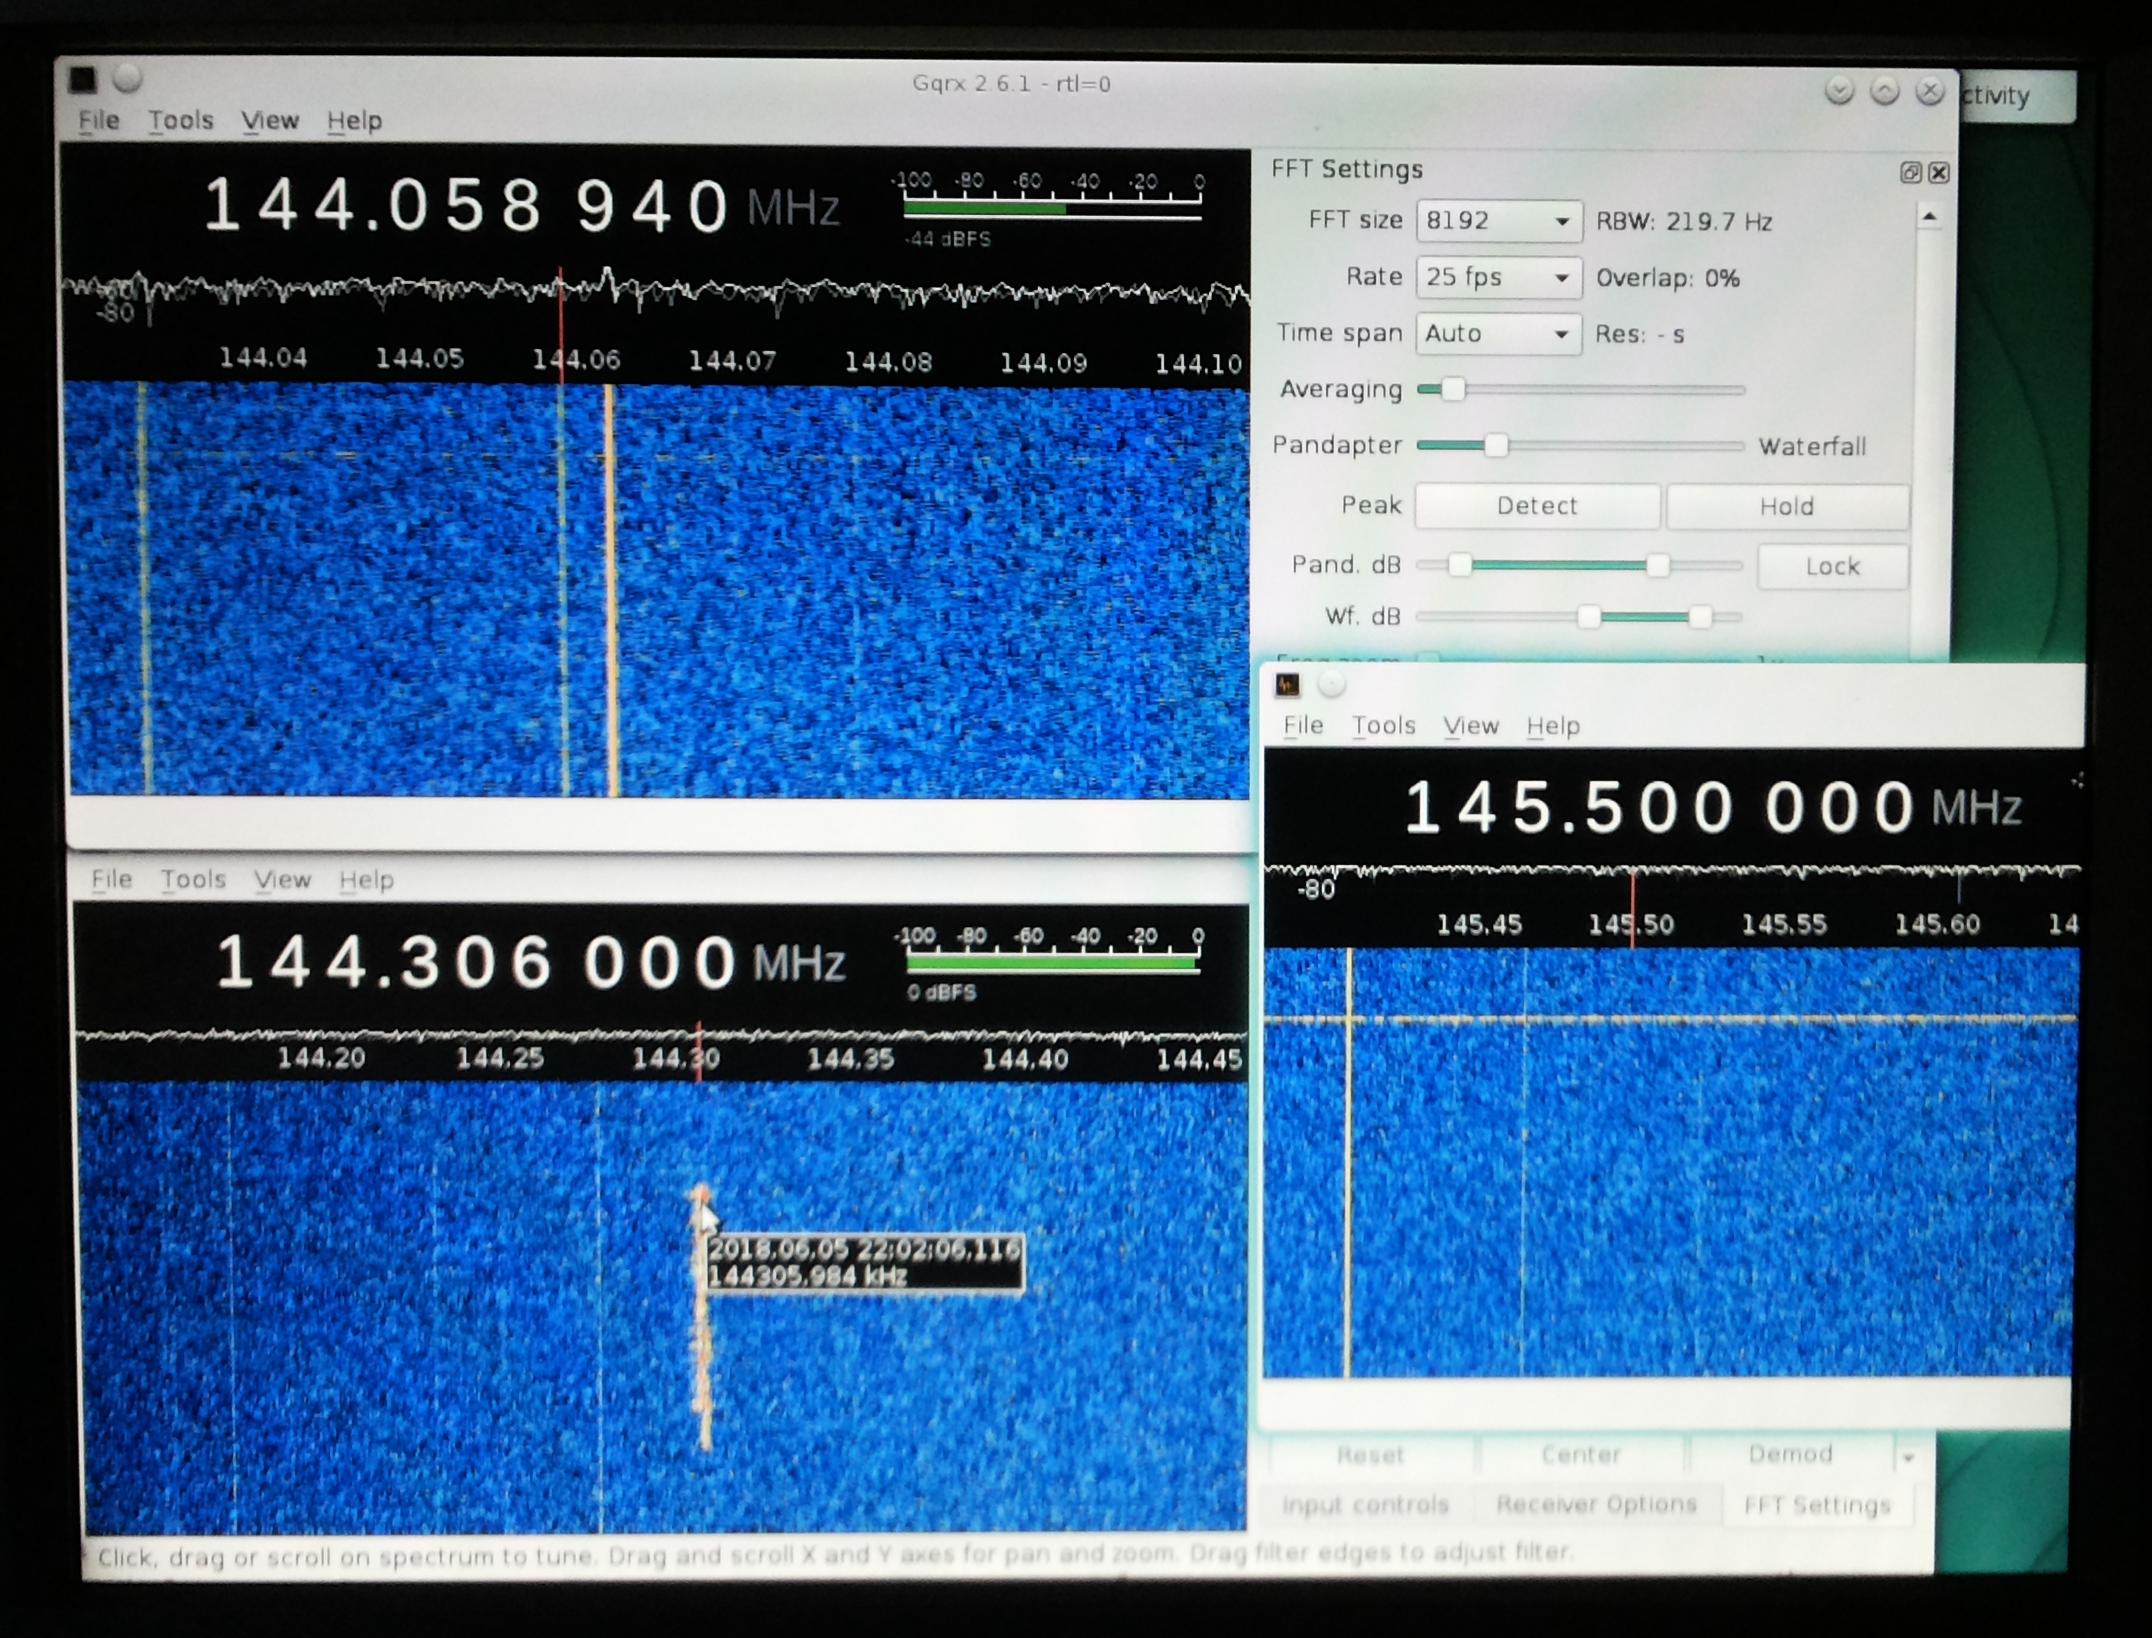Click the round titlebar button in 145.500 window
This screenshot has width=2152, height=1638.
tap(1331, 685)
